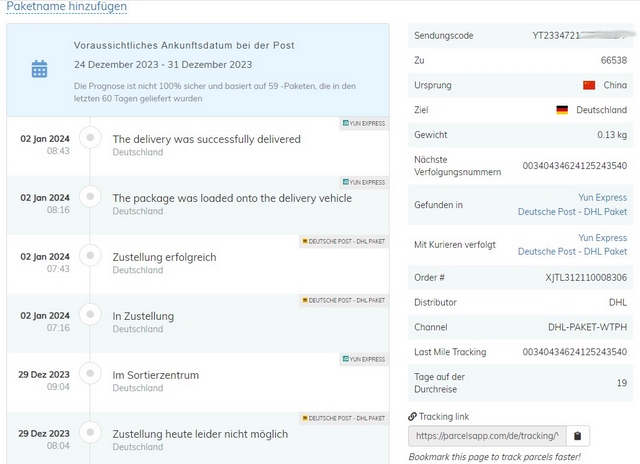This screenshot has height=464, width=640.
Task: Click the calendar icon in arrival forecast
Action: [39, 69]
